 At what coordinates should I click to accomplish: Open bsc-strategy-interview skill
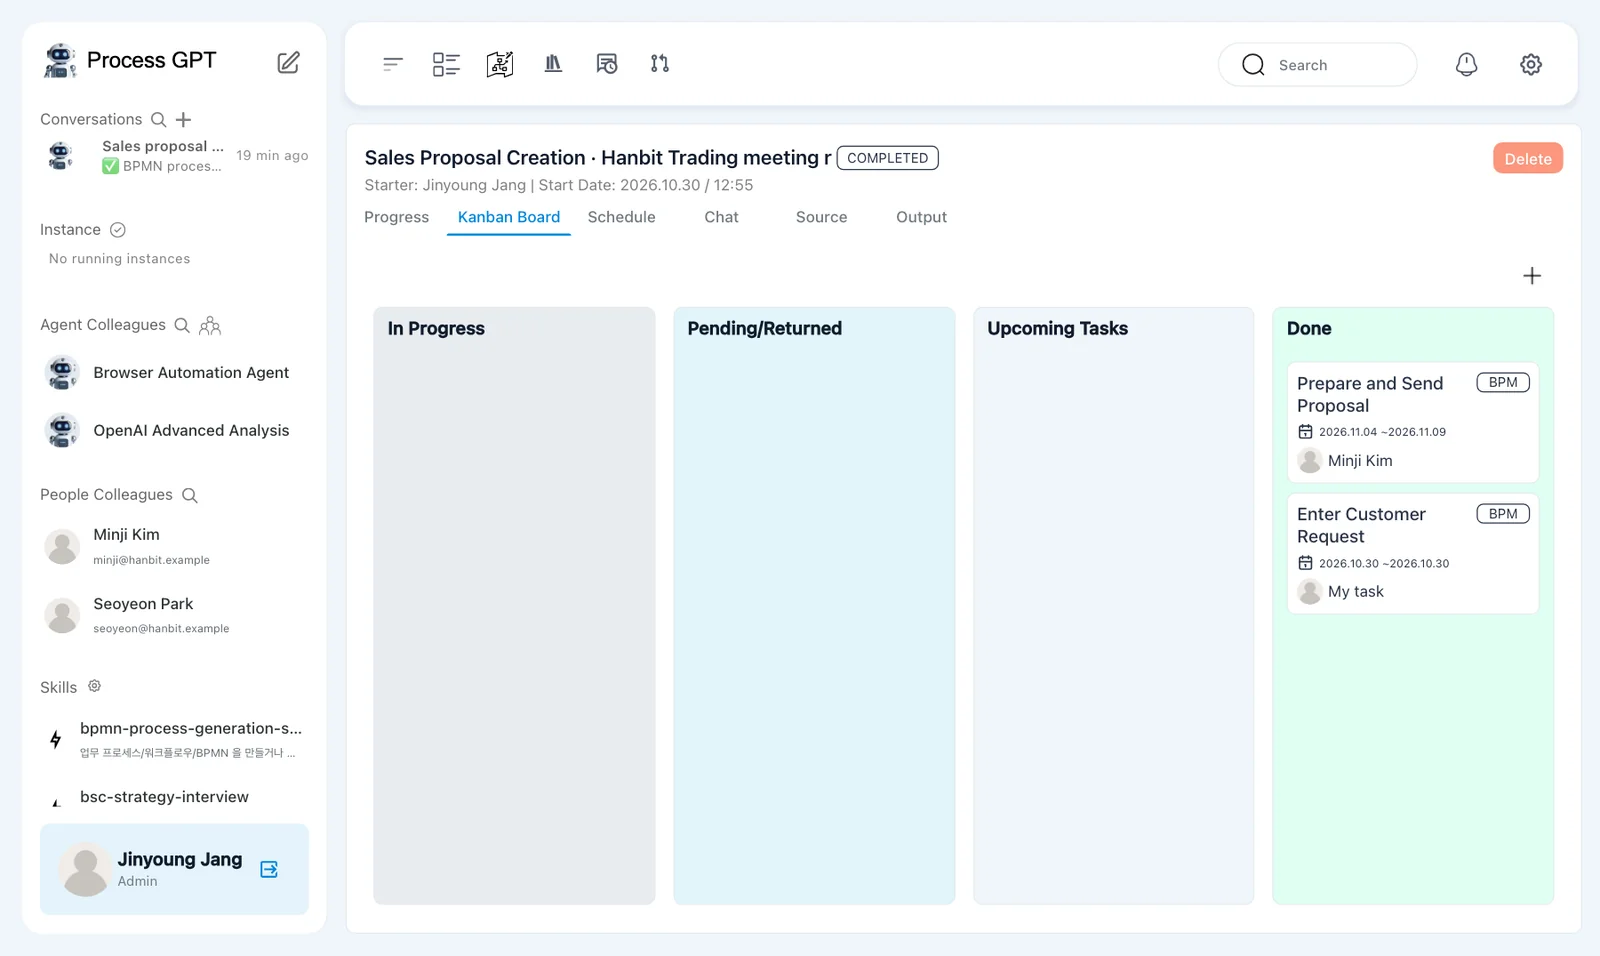175,798
